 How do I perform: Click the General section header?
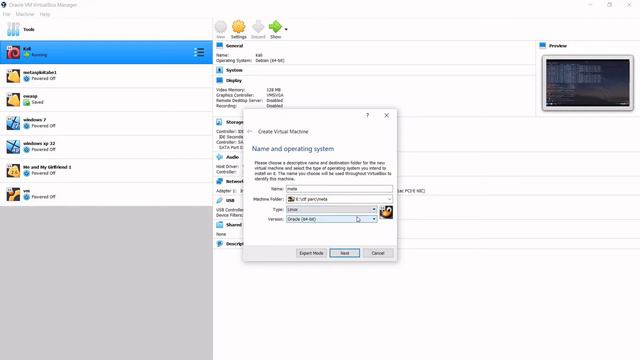pyautogui.click(x=234, y=46)
